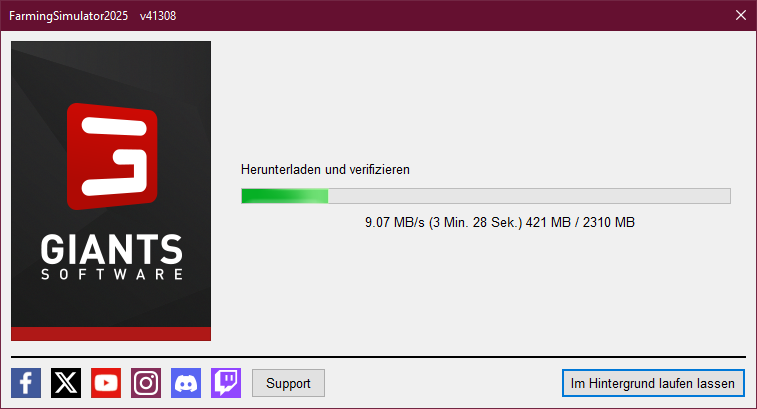757x409 pixels.
Task: Click the empty gray part of progress bar
Action: (x=529, y=196)
